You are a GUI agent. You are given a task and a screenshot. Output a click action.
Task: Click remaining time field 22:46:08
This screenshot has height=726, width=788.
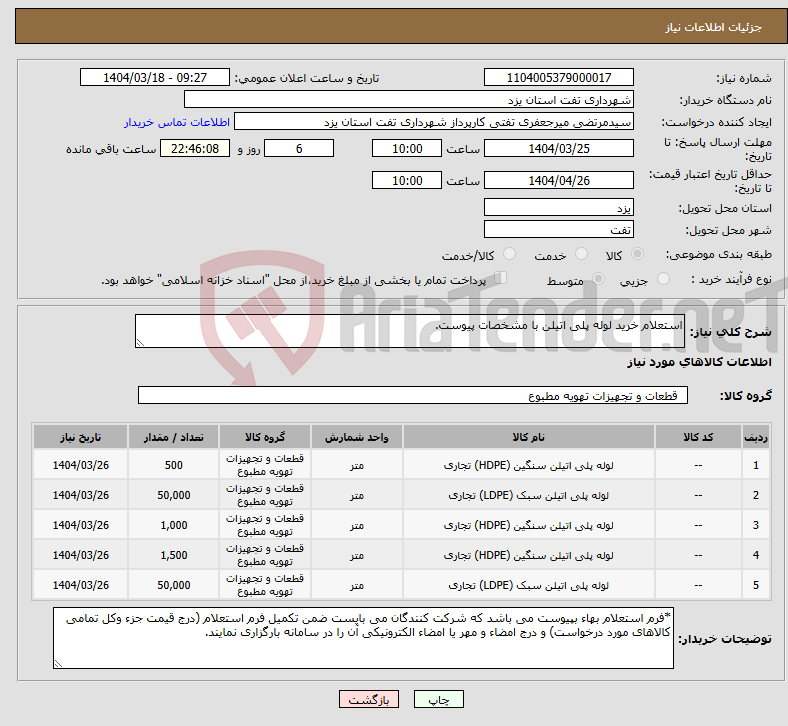click(195, 149)
